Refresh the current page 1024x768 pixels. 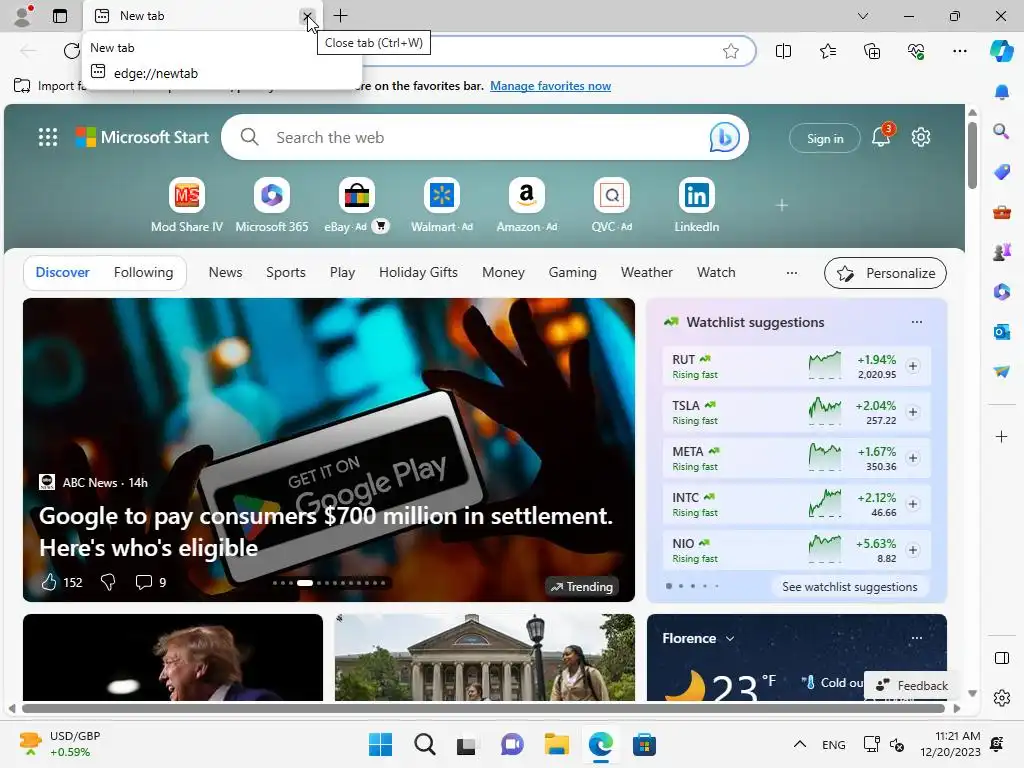(x=72, y=50)
